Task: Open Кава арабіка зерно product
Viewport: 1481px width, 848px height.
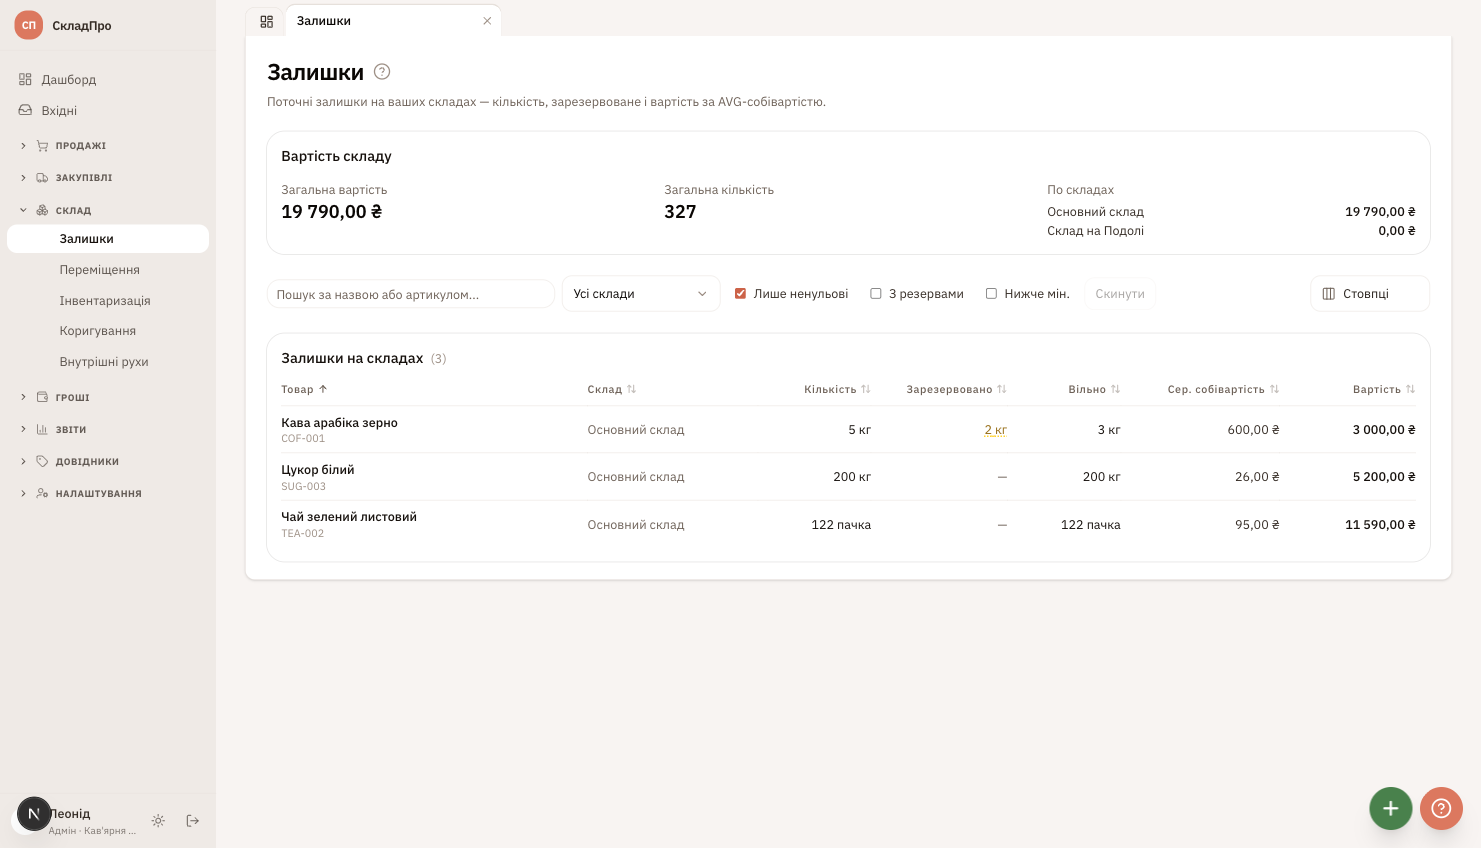Action: coord(339,423)
